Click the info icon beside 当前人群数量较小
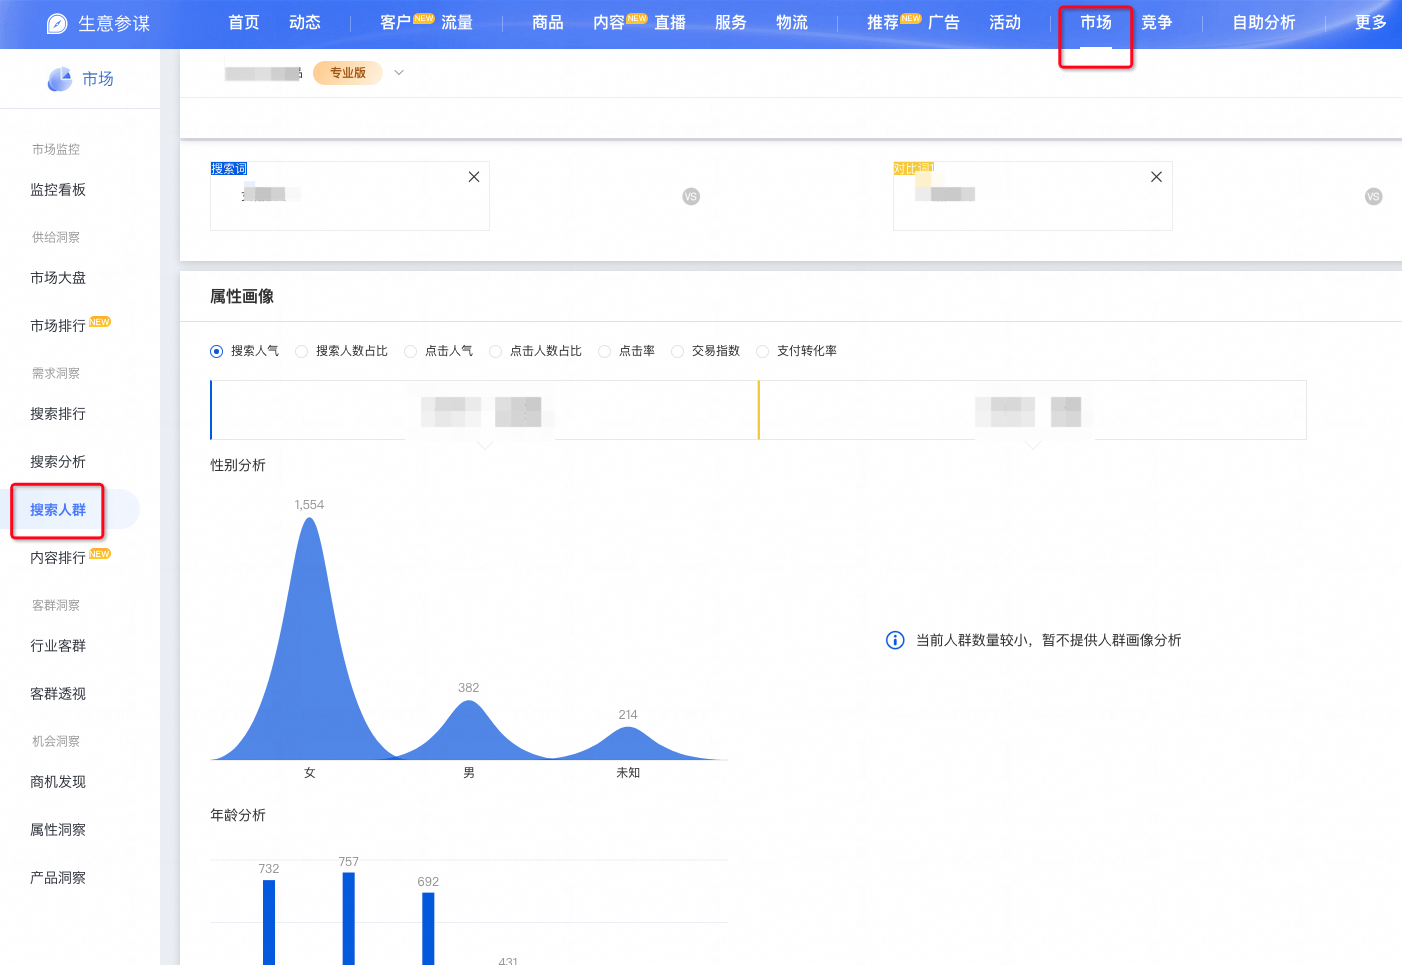The width and height of the screenshot is (1402, 965). (895, 640)
